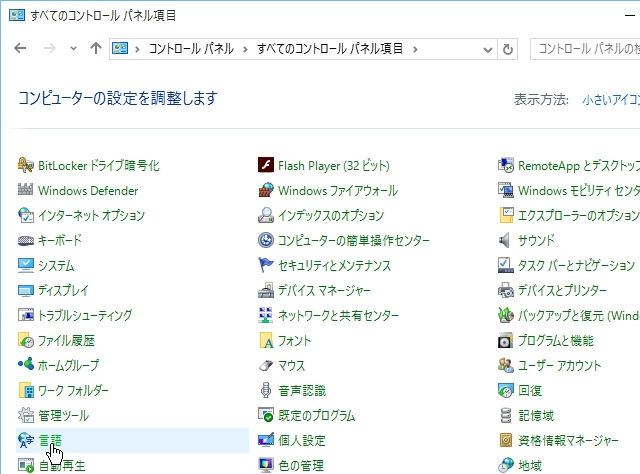The width and height of the screenshot is (640, 474).
Task: Click the インターネット オプション icon
Action: (x=25, y=215)
